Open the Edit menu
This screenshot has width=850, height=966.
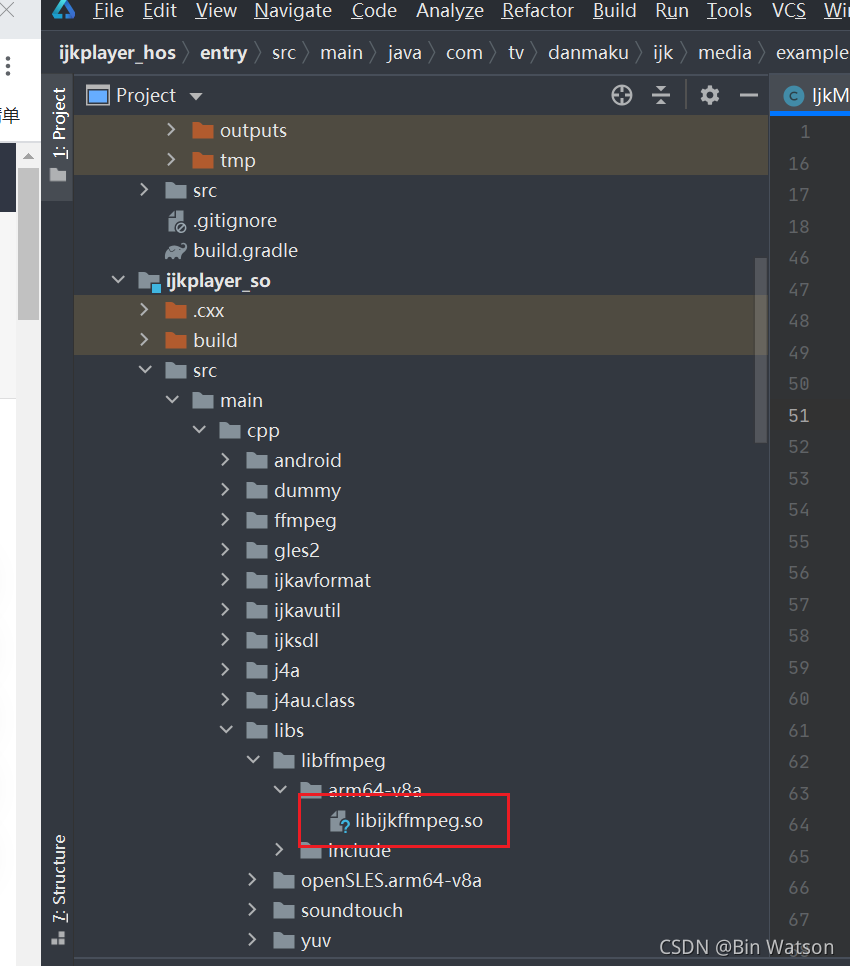click(160, 10)
